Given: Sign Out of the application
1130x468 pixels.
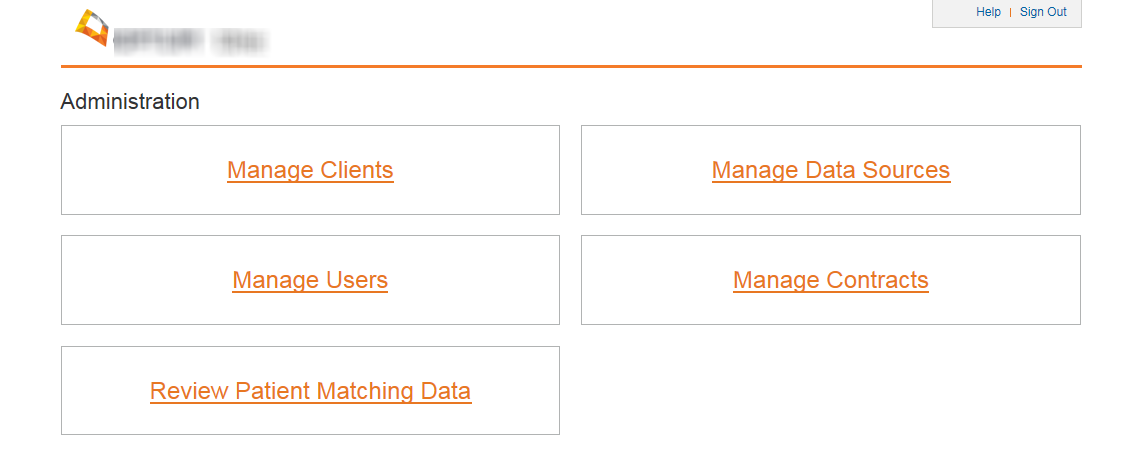Looking at the screenshot, I should click(x=1043, y=12).
